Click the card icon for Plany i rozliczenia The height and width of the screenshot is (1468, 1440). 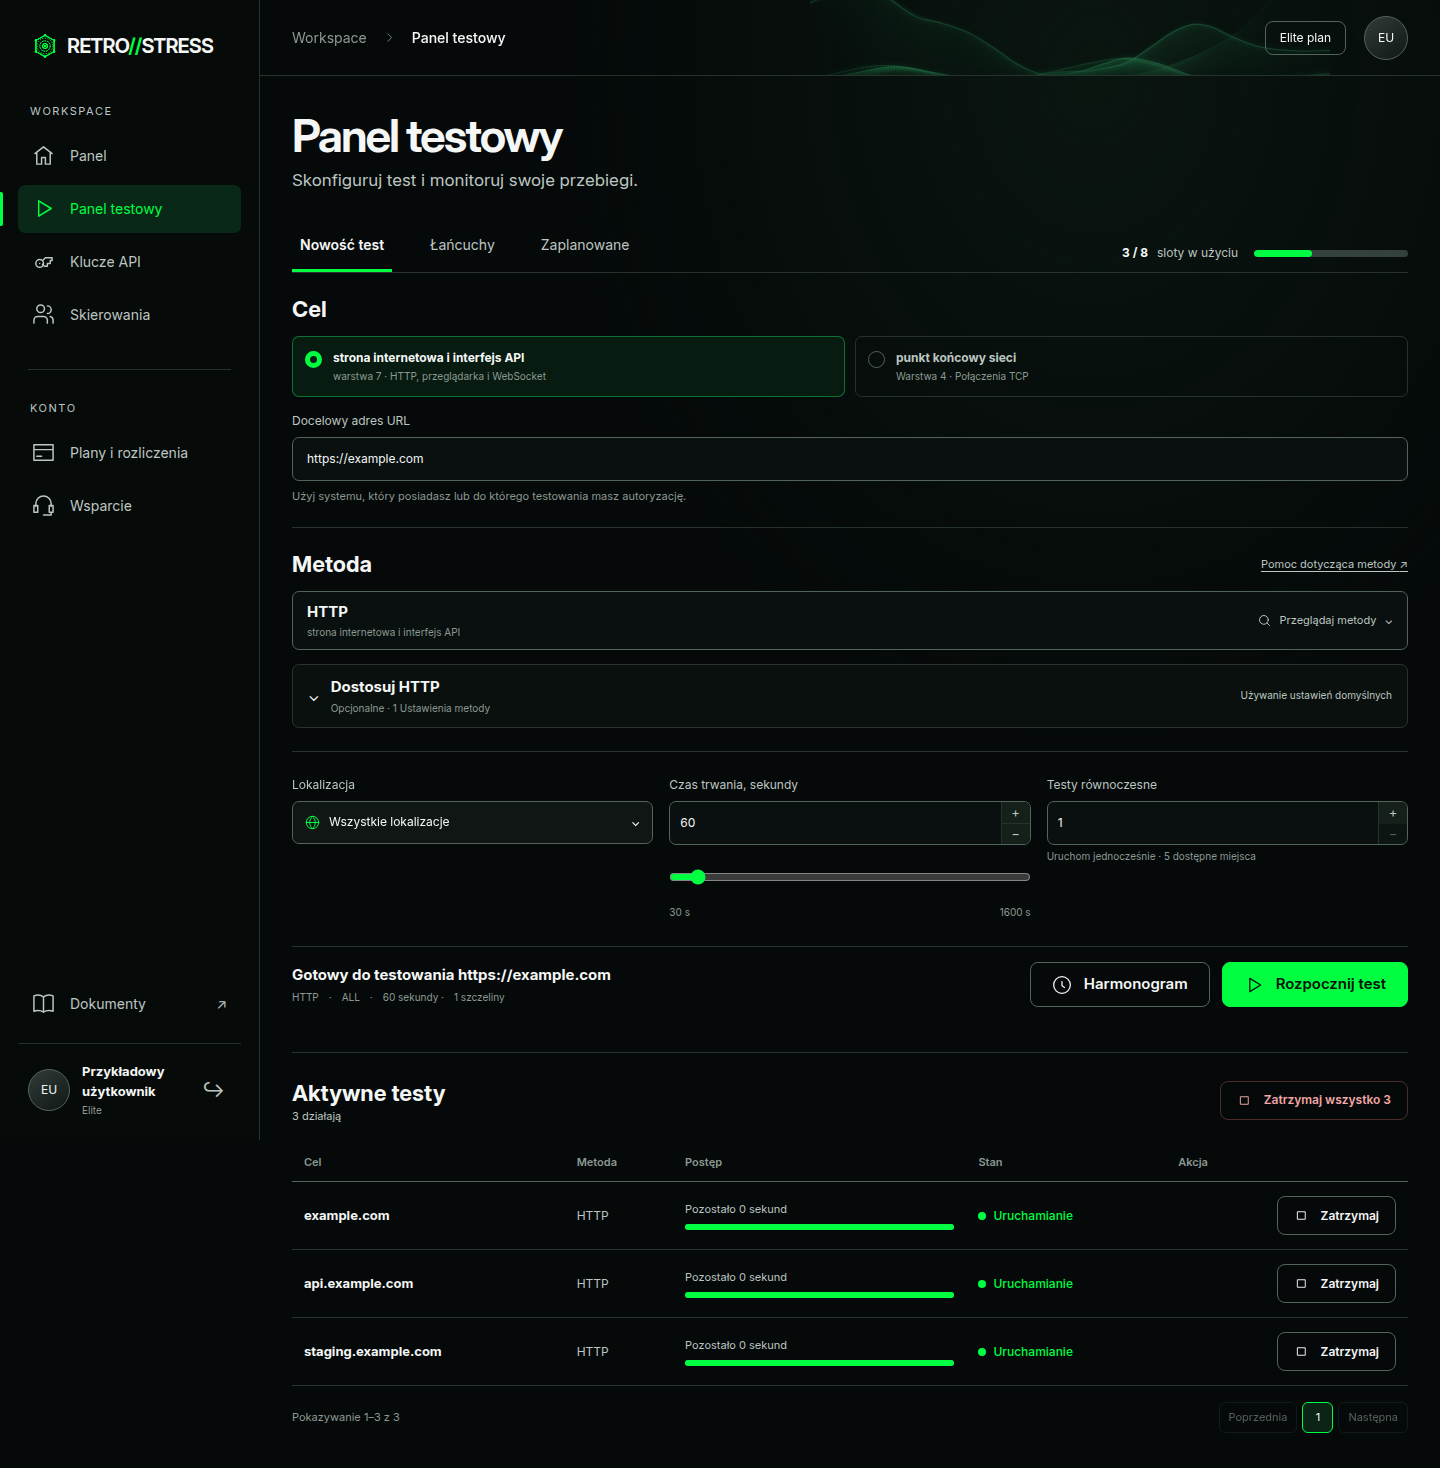click(x=43, y=453)
